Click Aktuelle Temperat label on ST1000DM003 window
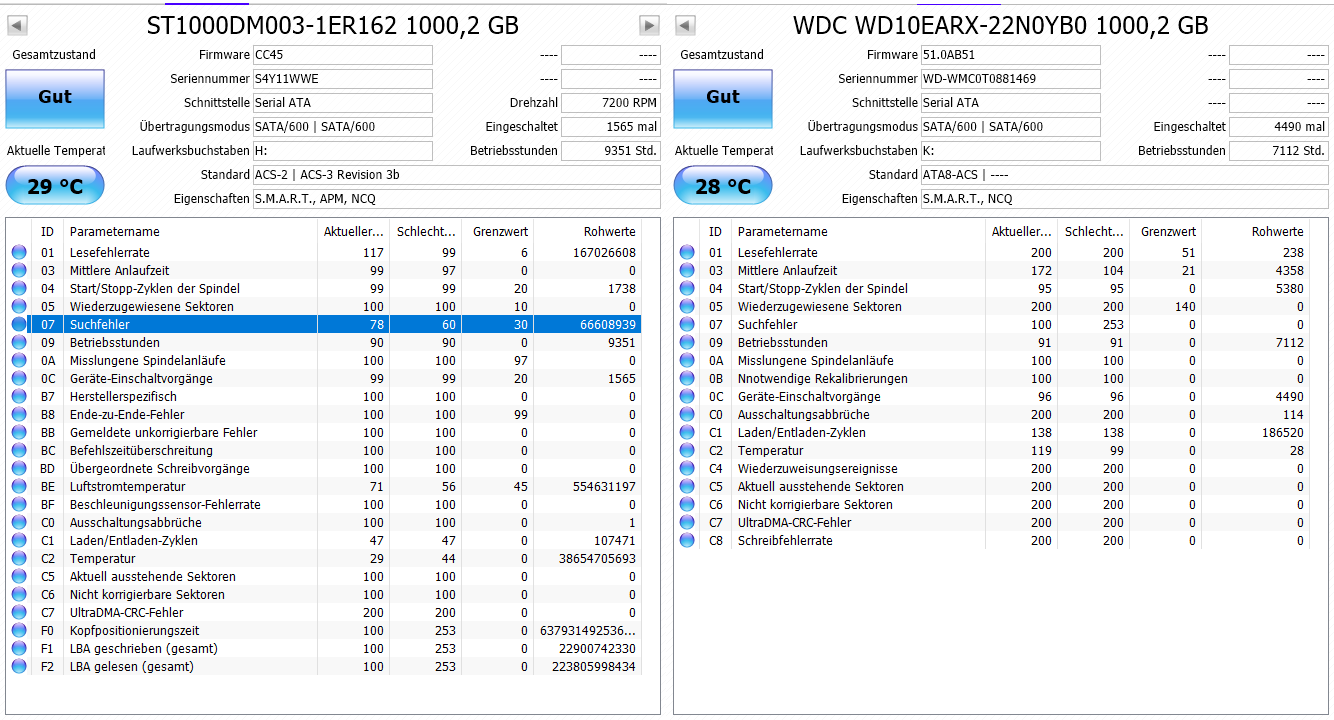The width and height of the screenshot is (1334, 720). [56, 150]
